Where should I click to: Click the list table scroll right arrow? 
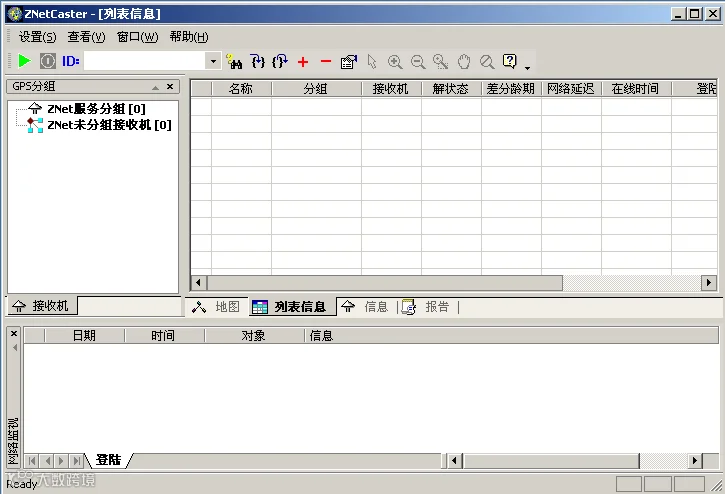click(709, 282)
